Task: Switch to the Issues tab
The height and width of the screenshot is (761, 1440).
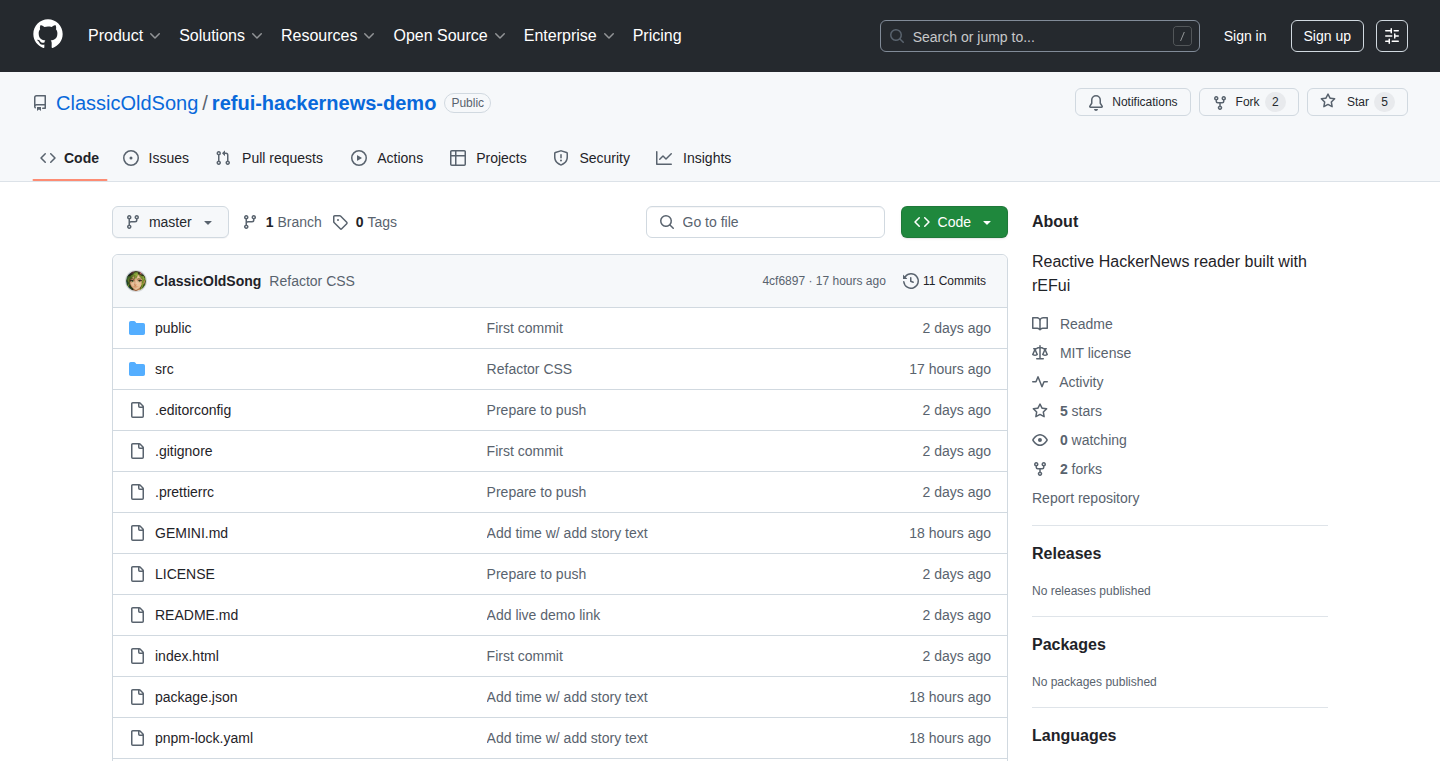Action: coord(156,158)
